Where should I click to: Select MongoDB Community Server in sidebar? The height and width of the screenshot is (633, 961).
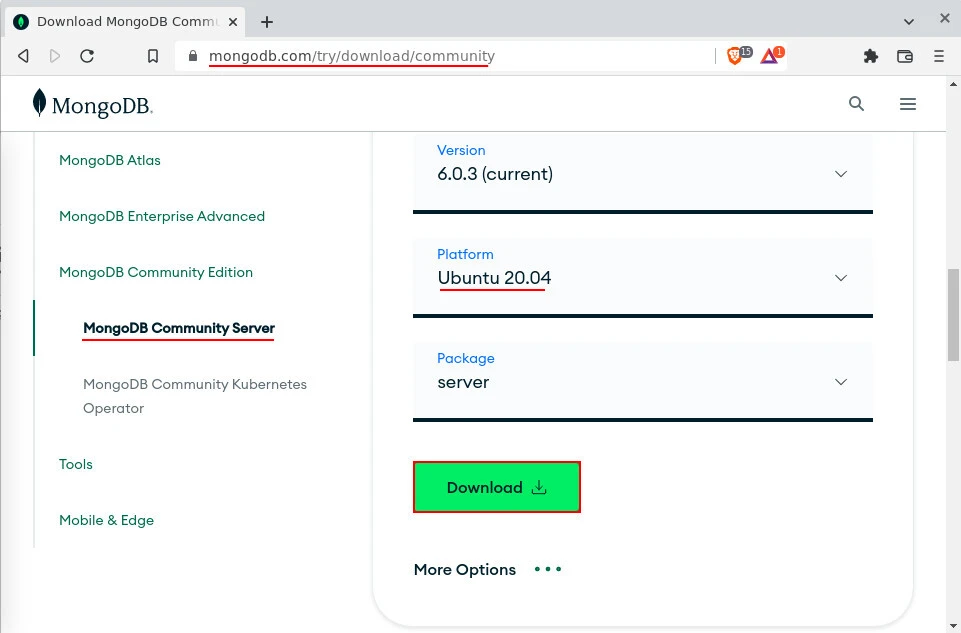pos(178,328)
